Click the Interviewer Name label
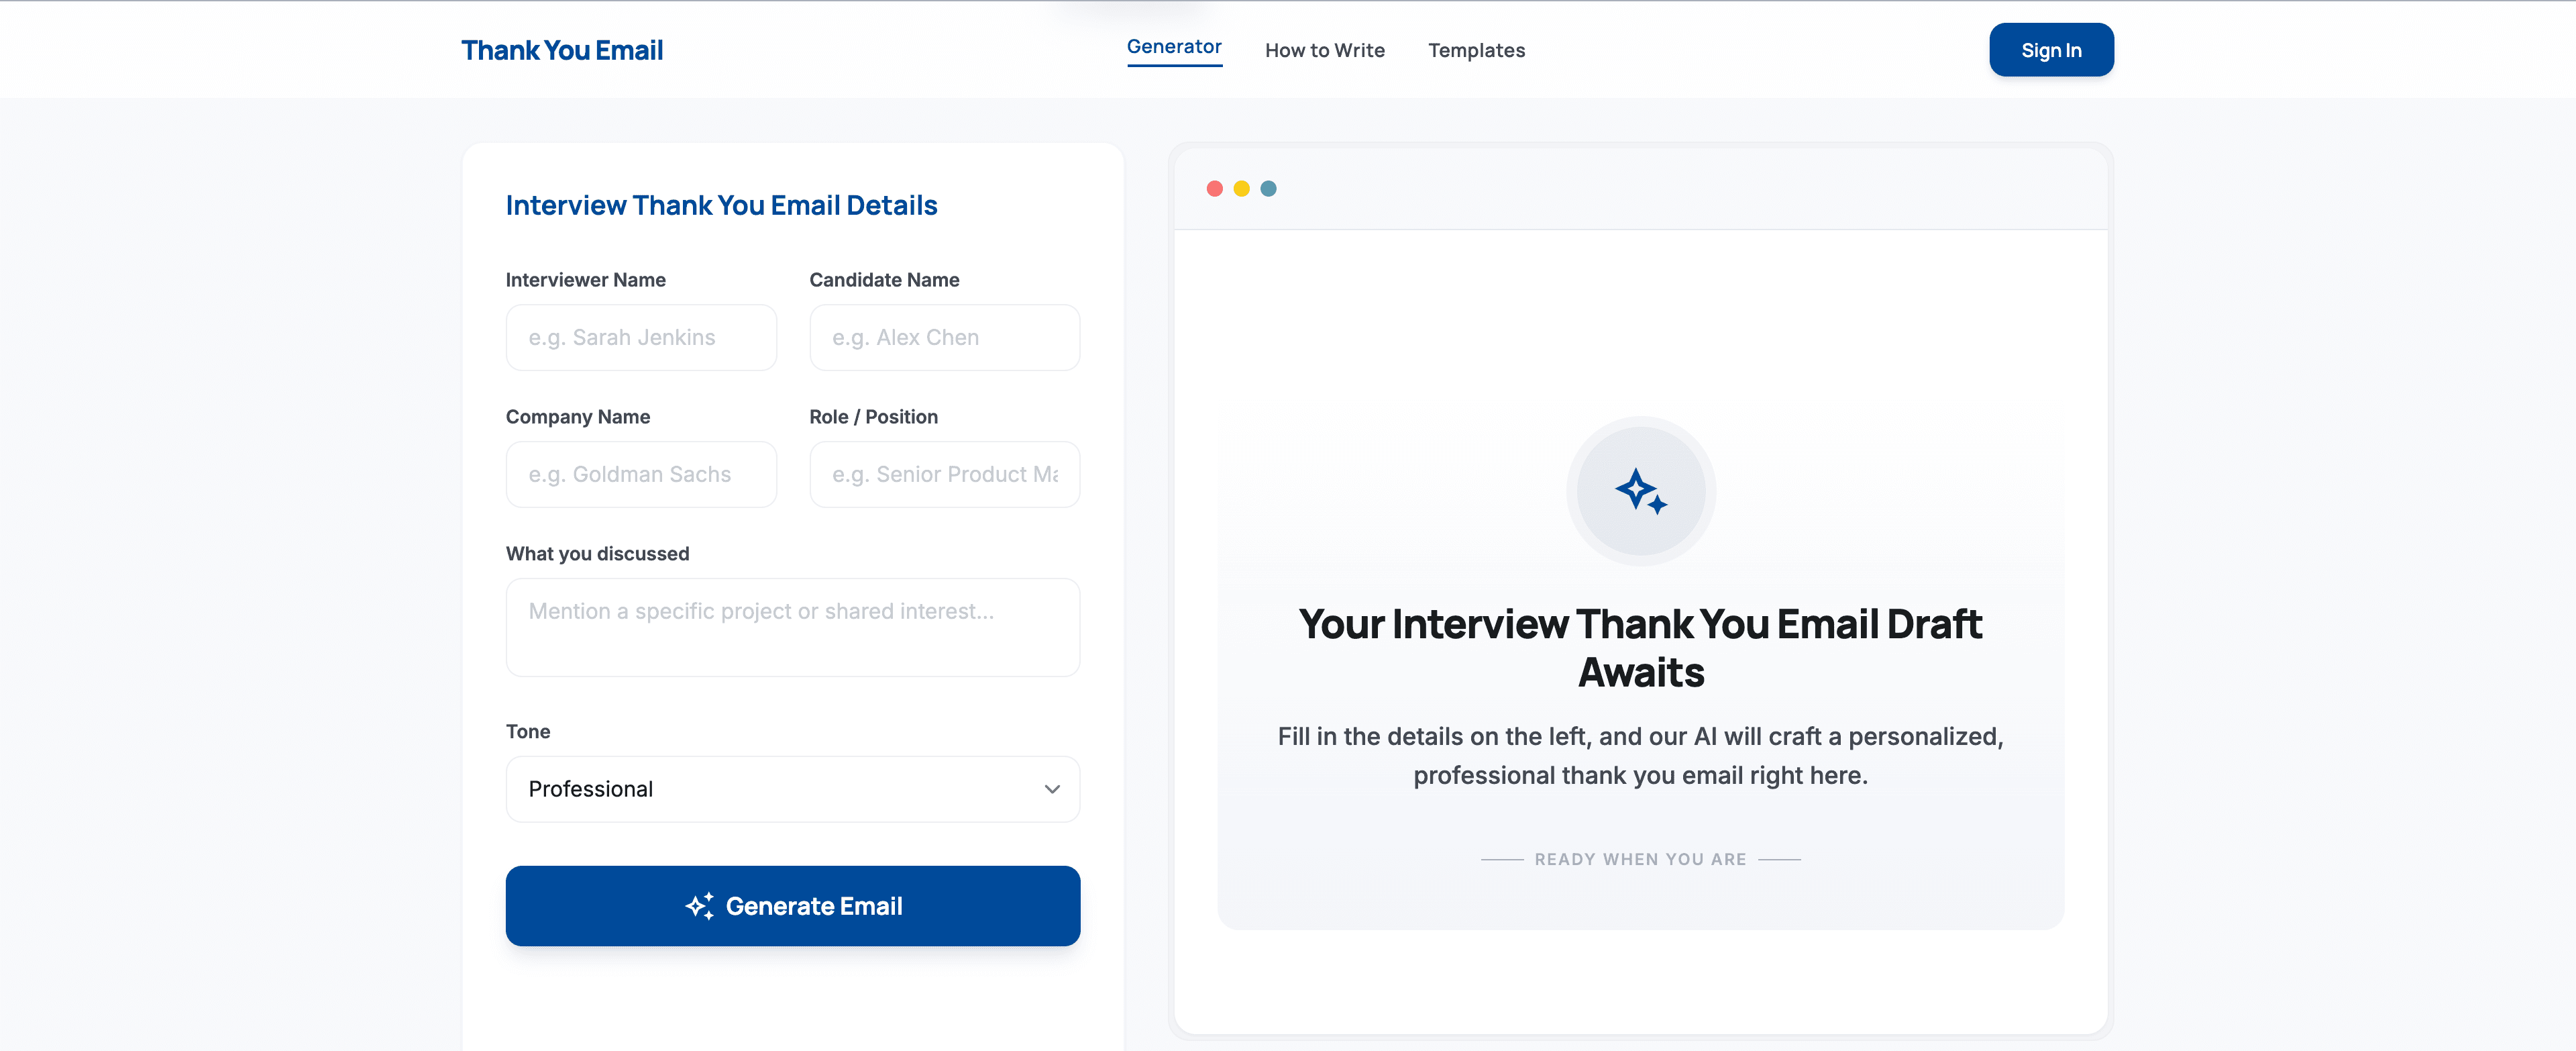The height and width of the screenshot is (1051, 2576). click(586, 280)
